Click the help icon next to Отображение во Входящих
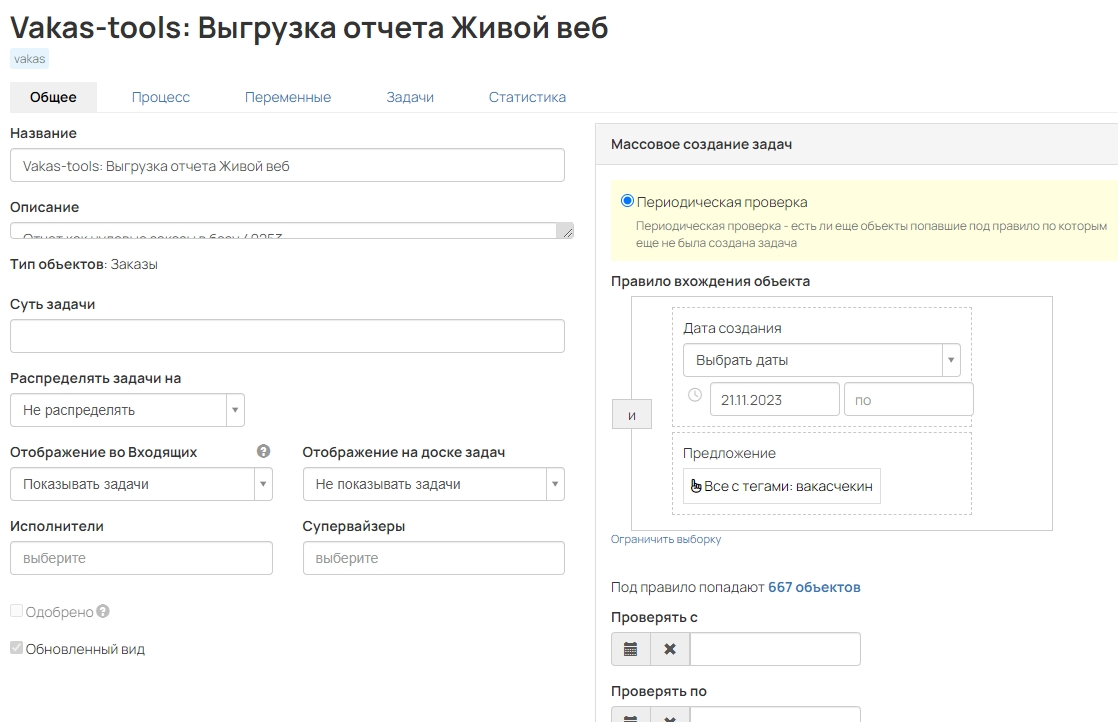 click(262, 452)
